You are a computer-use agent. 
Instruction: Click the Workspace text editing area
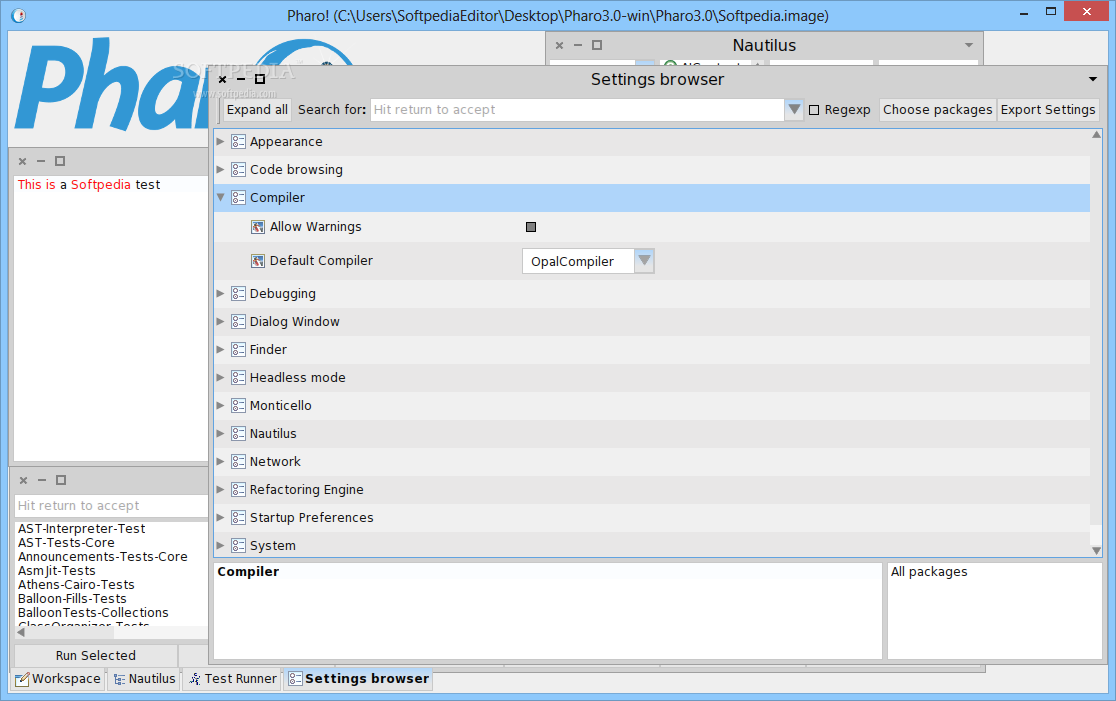tap(111, 319)
